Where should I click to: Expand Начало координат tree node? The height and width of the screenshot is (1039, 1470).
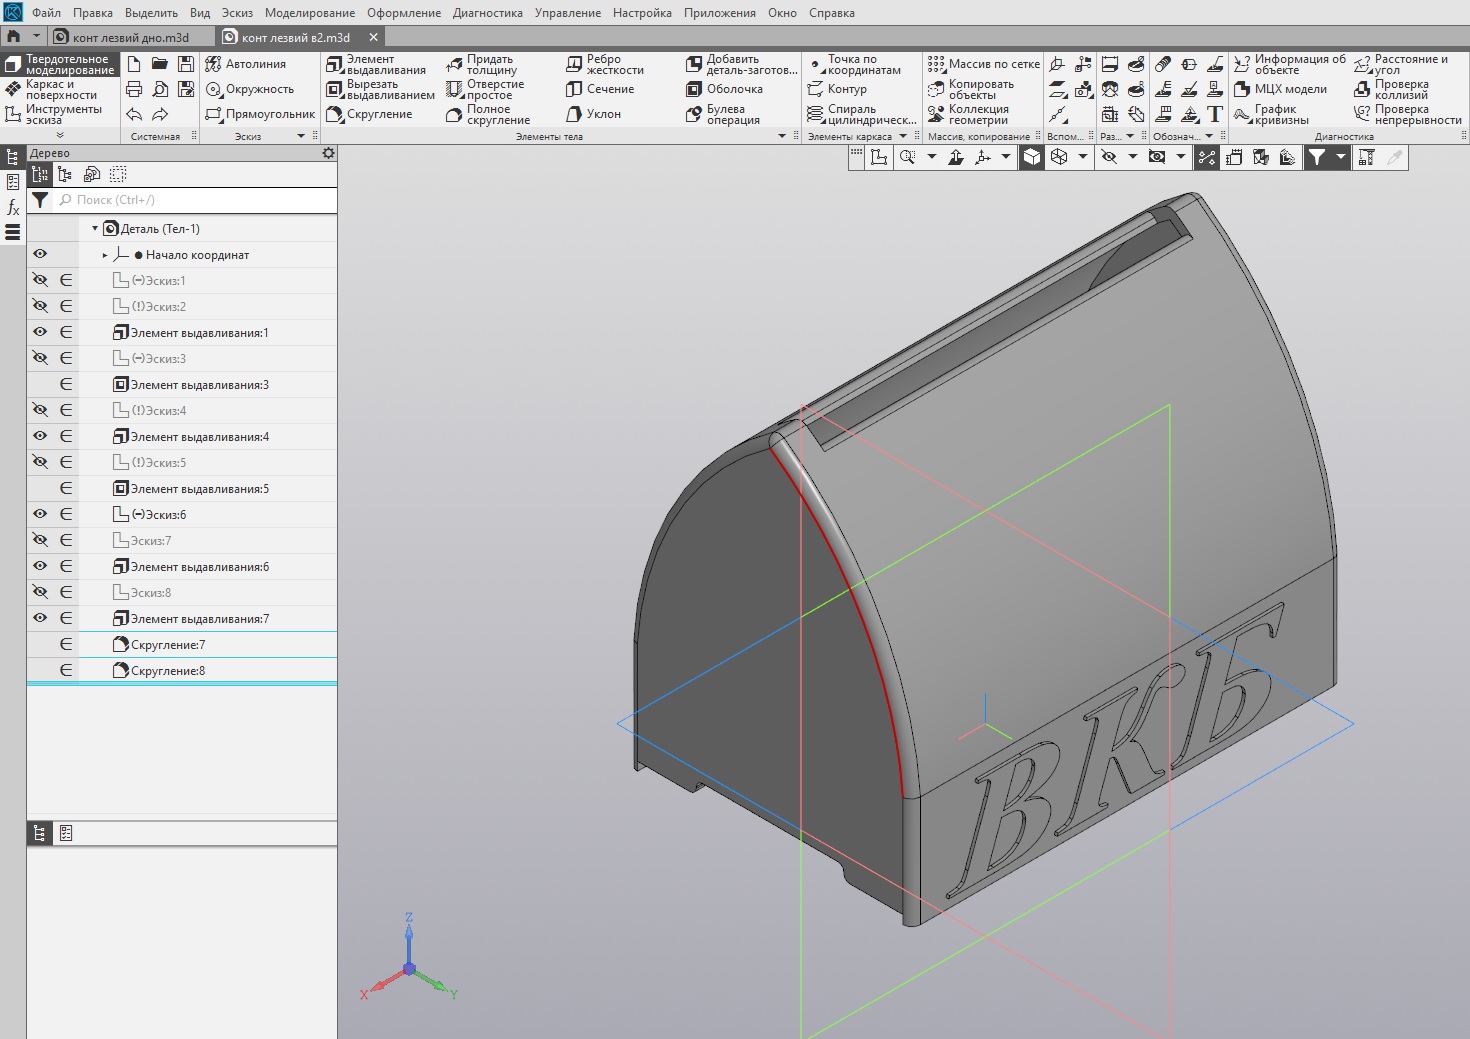pyautogui.click(x=105, y=255)
